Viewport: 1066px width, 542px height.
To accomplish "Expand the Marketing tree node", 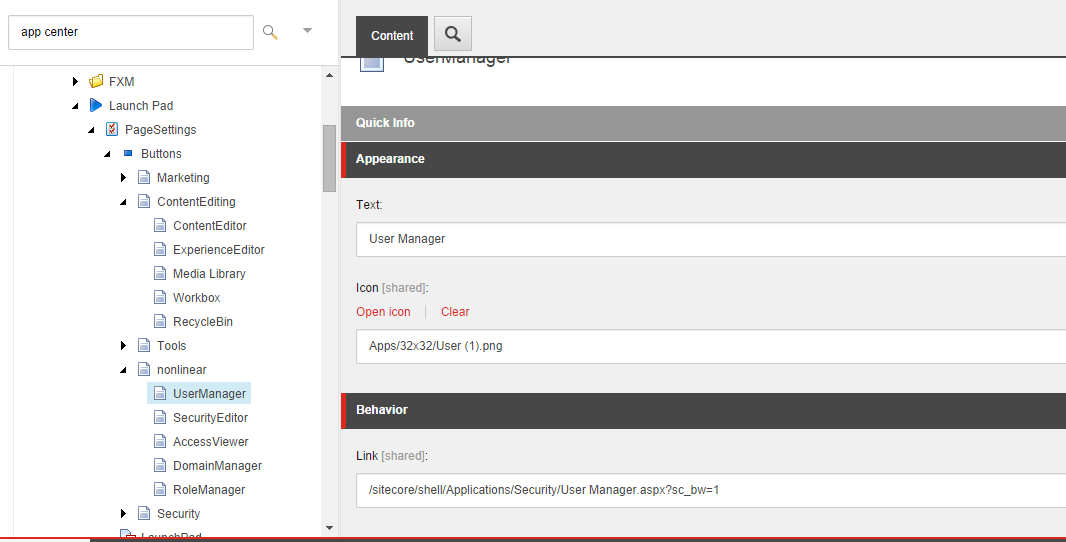I will pos(123,177).
